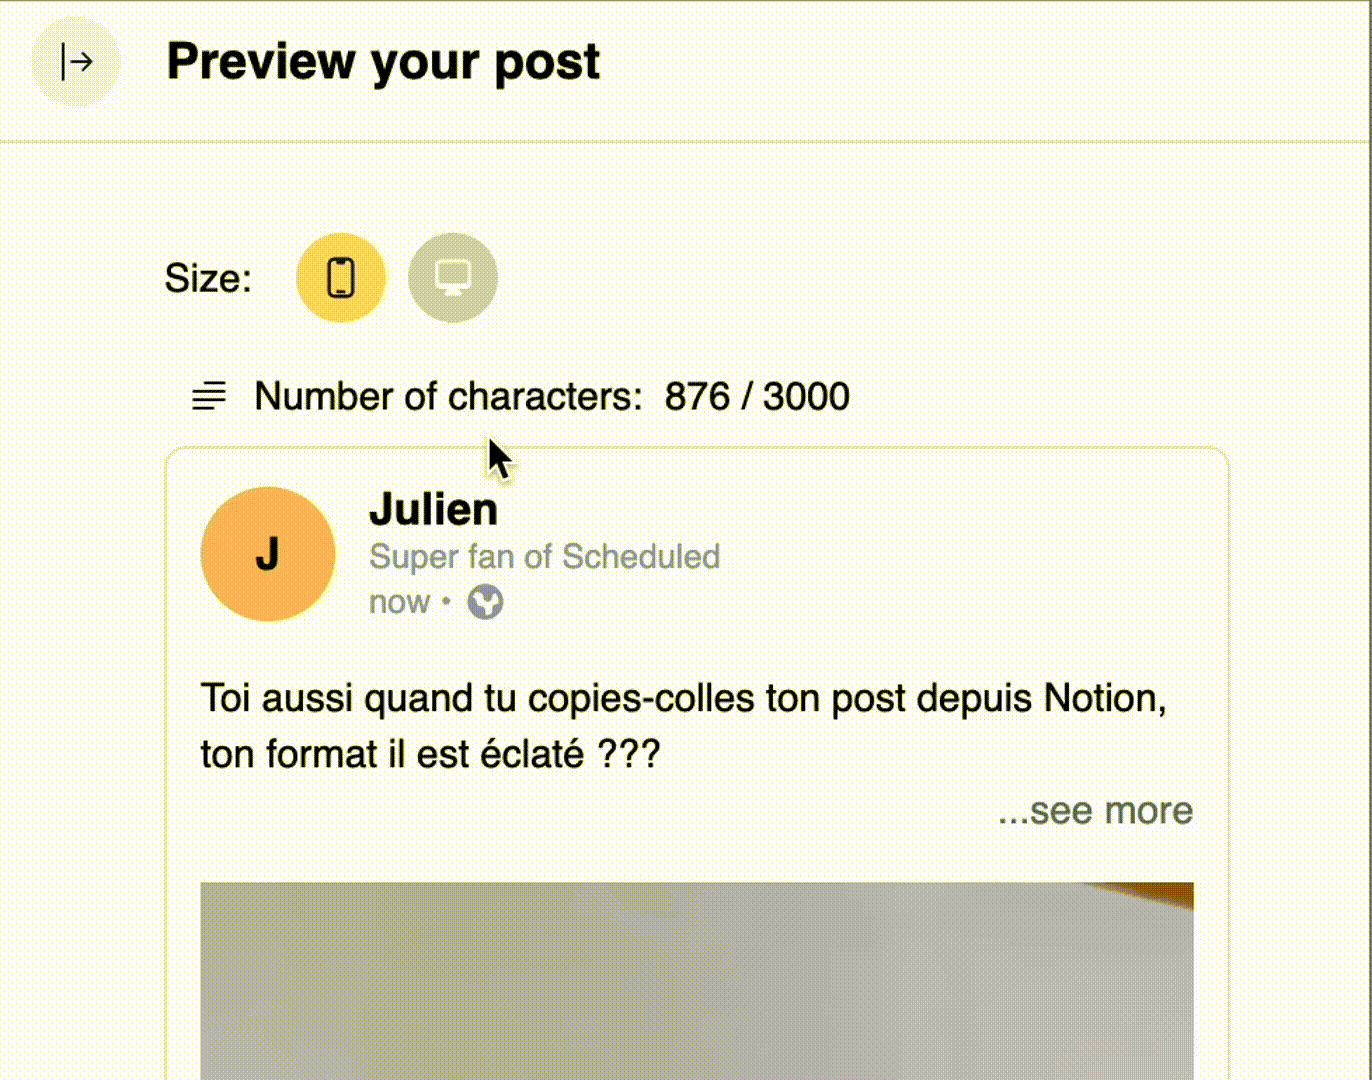Click the text lines icon beside character count
The height and width of the screenshot is (1080, 1372).
pos(209,397)
